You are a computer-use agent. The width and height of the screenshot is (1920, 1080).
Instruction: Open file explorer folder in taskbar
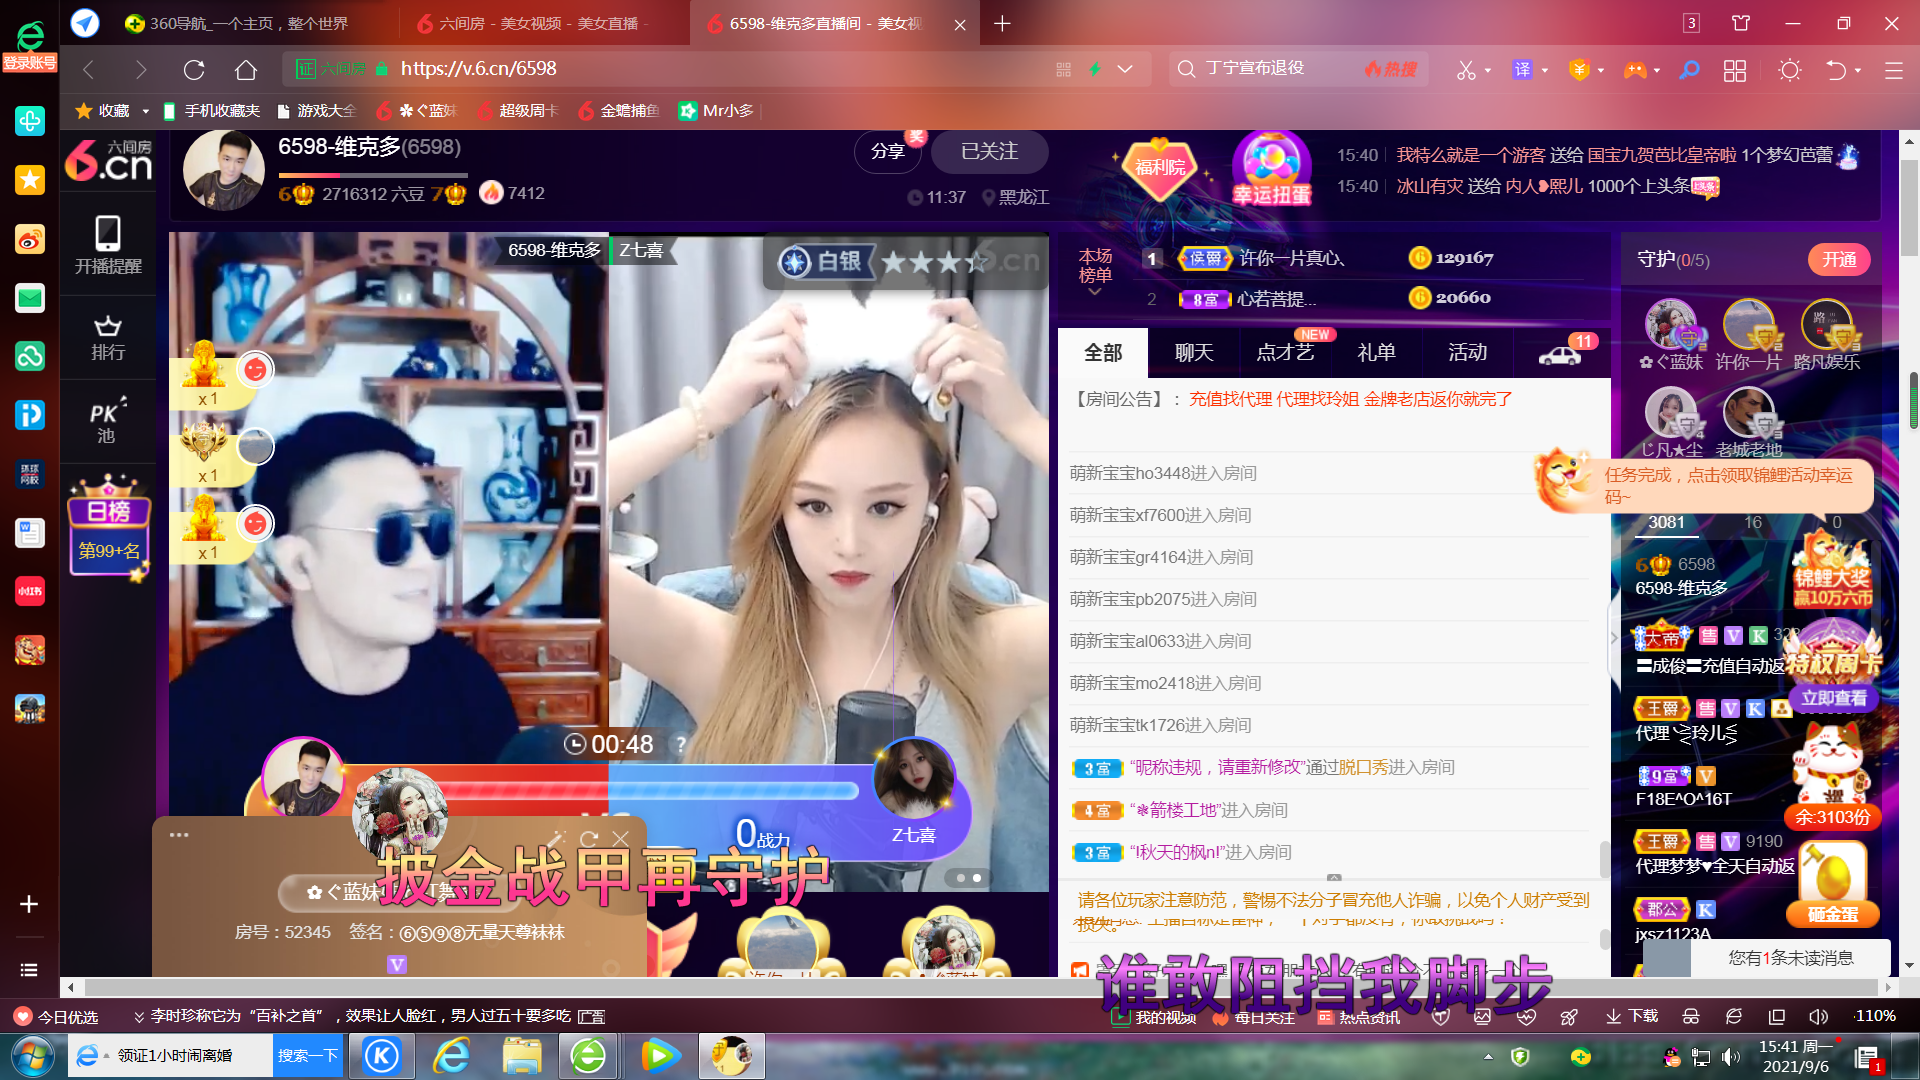(522, 1056)
